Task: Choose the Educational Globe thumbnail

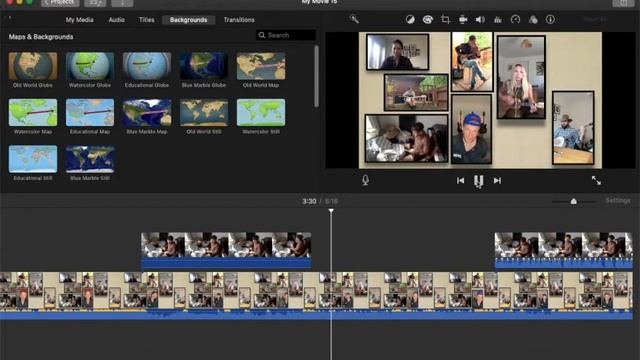Action: pos(147,66)
